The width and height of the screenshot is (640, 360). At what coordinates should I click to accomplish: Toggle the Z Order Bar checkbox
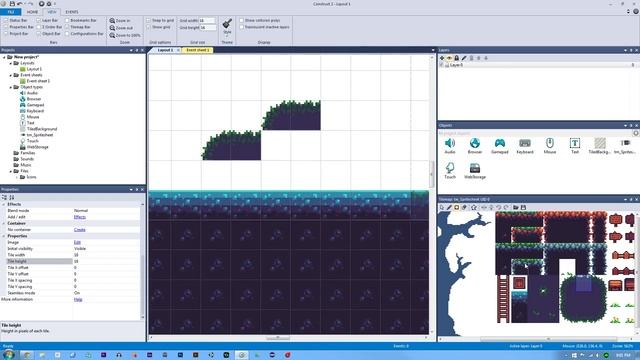(38, 27)
